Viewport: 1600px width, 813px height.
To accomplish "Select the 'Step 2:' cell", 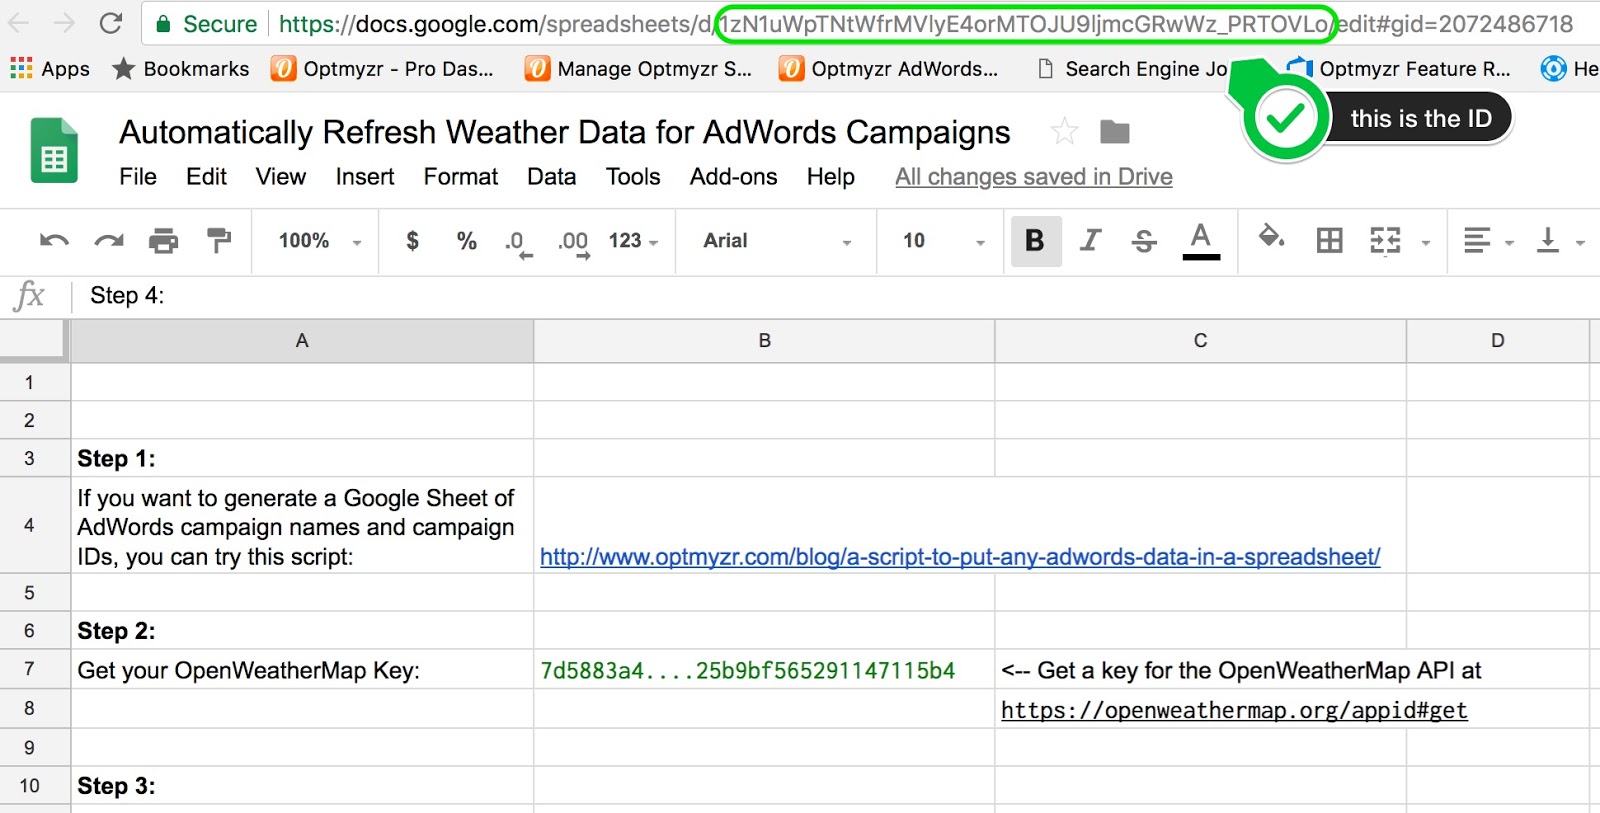I will [x=302, y=631].
